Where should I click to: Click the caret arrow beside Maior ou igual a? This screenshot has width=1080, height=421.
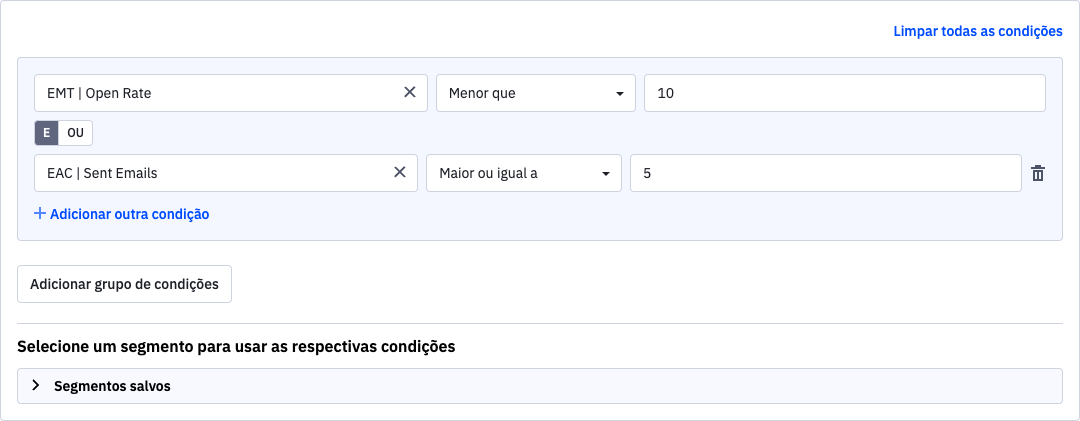pyautogui.click(x=606, y=174)
